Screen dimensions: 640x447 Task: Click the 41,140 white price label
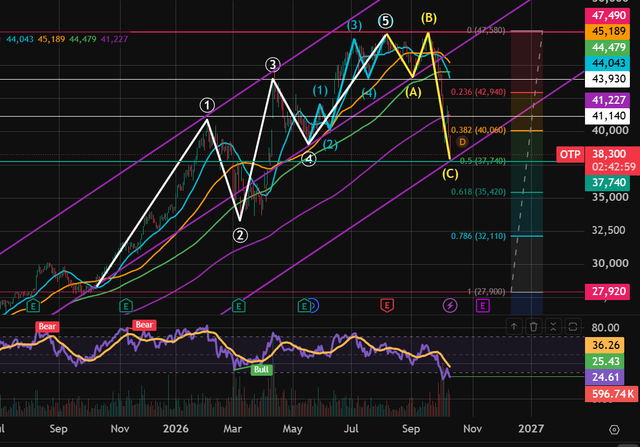click(x=609, y=116)
